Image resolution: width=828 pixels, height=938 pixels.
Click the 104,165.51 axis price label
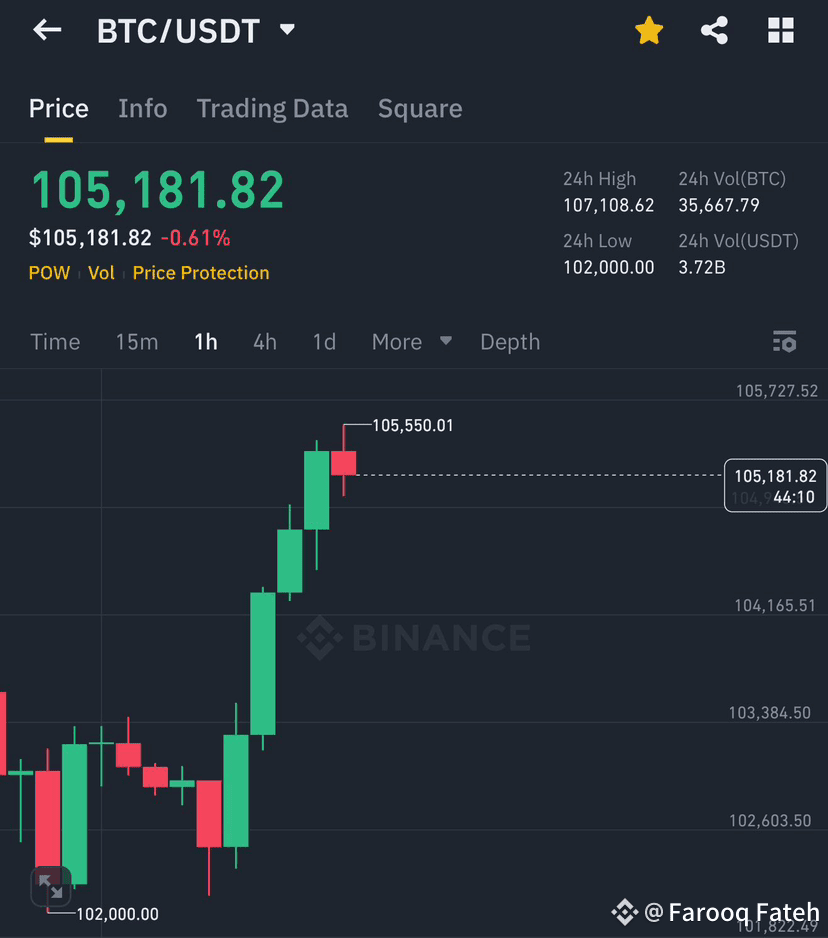[x=775, y=605]
